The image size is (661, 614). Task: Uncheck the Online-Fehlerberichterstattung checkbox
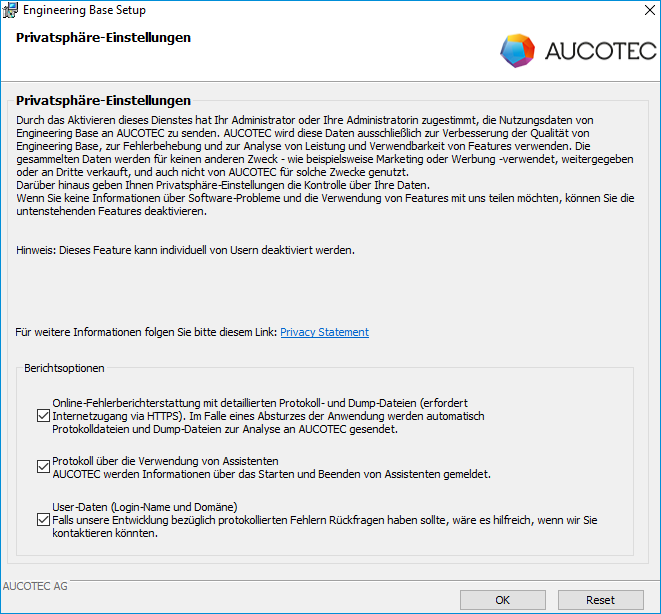pos(42,414)
